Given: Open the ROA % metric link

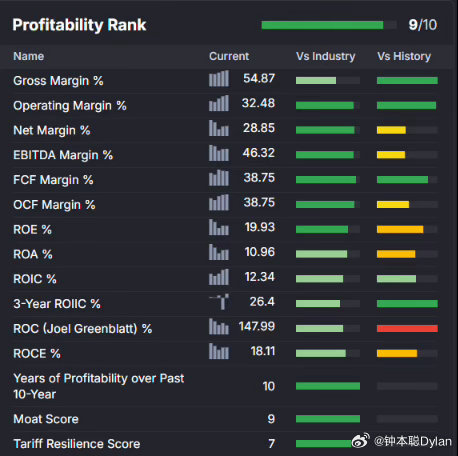Looking at the screenshot, I should click(33, 254).
